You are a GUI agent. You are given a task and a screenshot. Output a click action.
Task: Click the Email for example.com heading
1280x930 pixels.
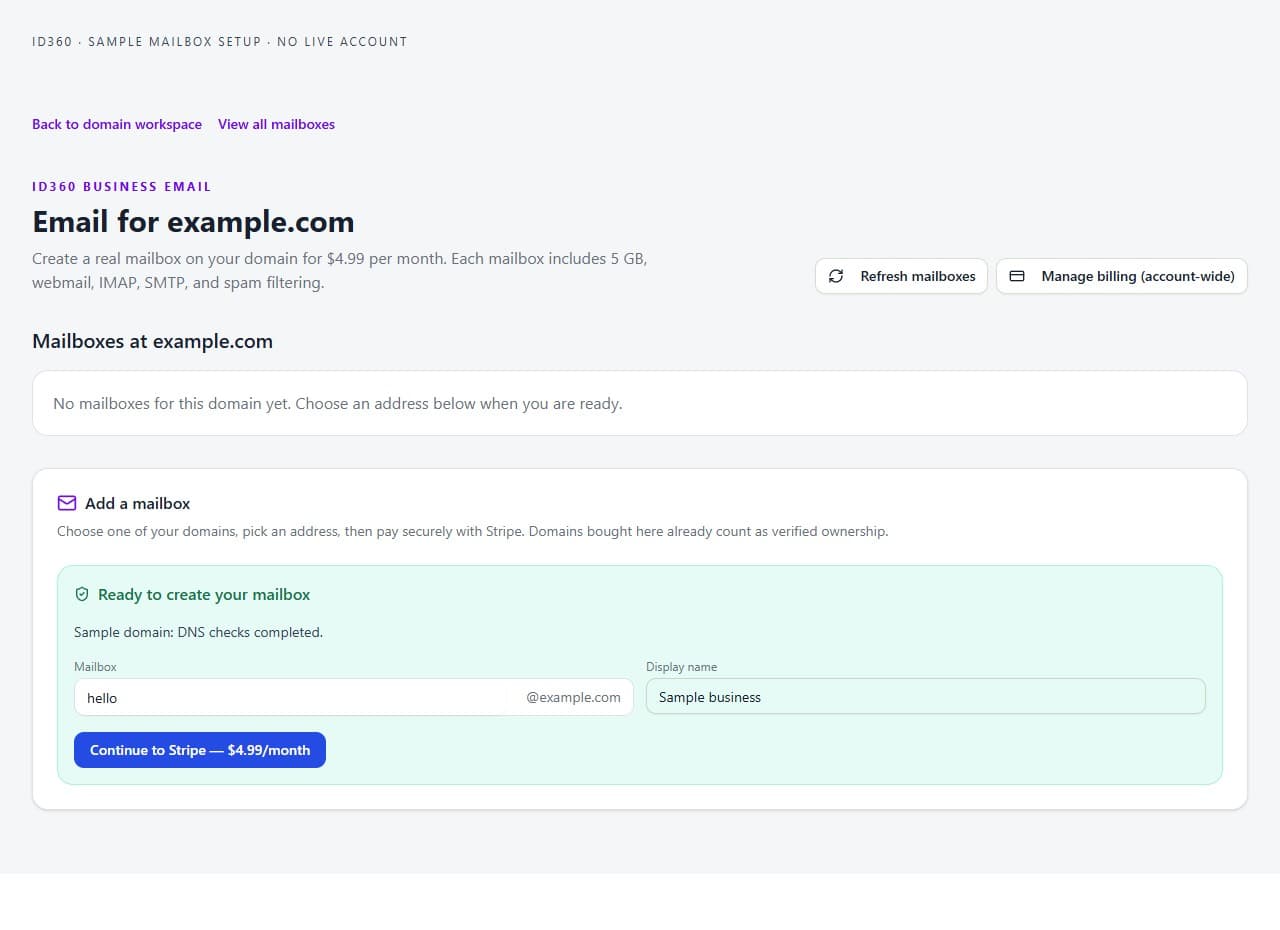point(193,221)
